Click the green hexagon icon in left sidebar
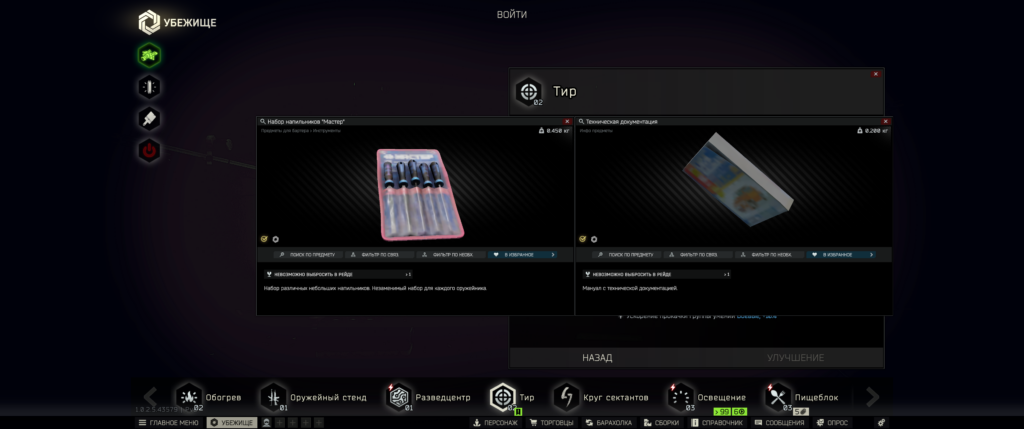 pyautogui.click(x=149, y=55)
